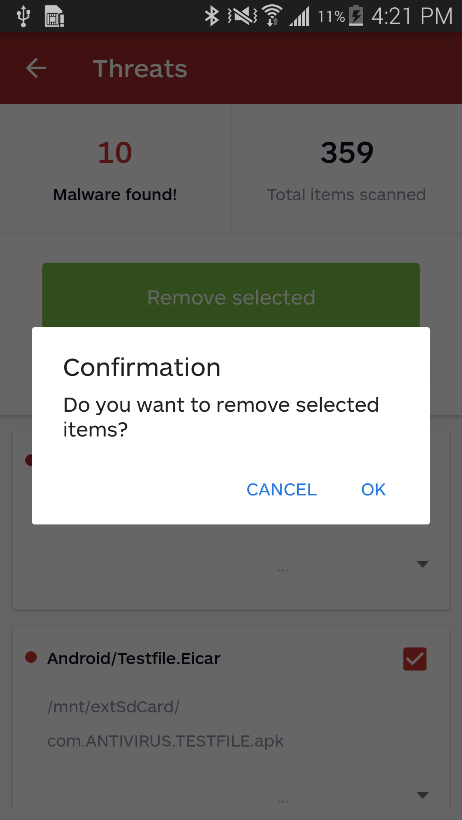Click CANCEL in the Confirmation dialog
Screen dimensions: 462x820
(x=281, y=489)
